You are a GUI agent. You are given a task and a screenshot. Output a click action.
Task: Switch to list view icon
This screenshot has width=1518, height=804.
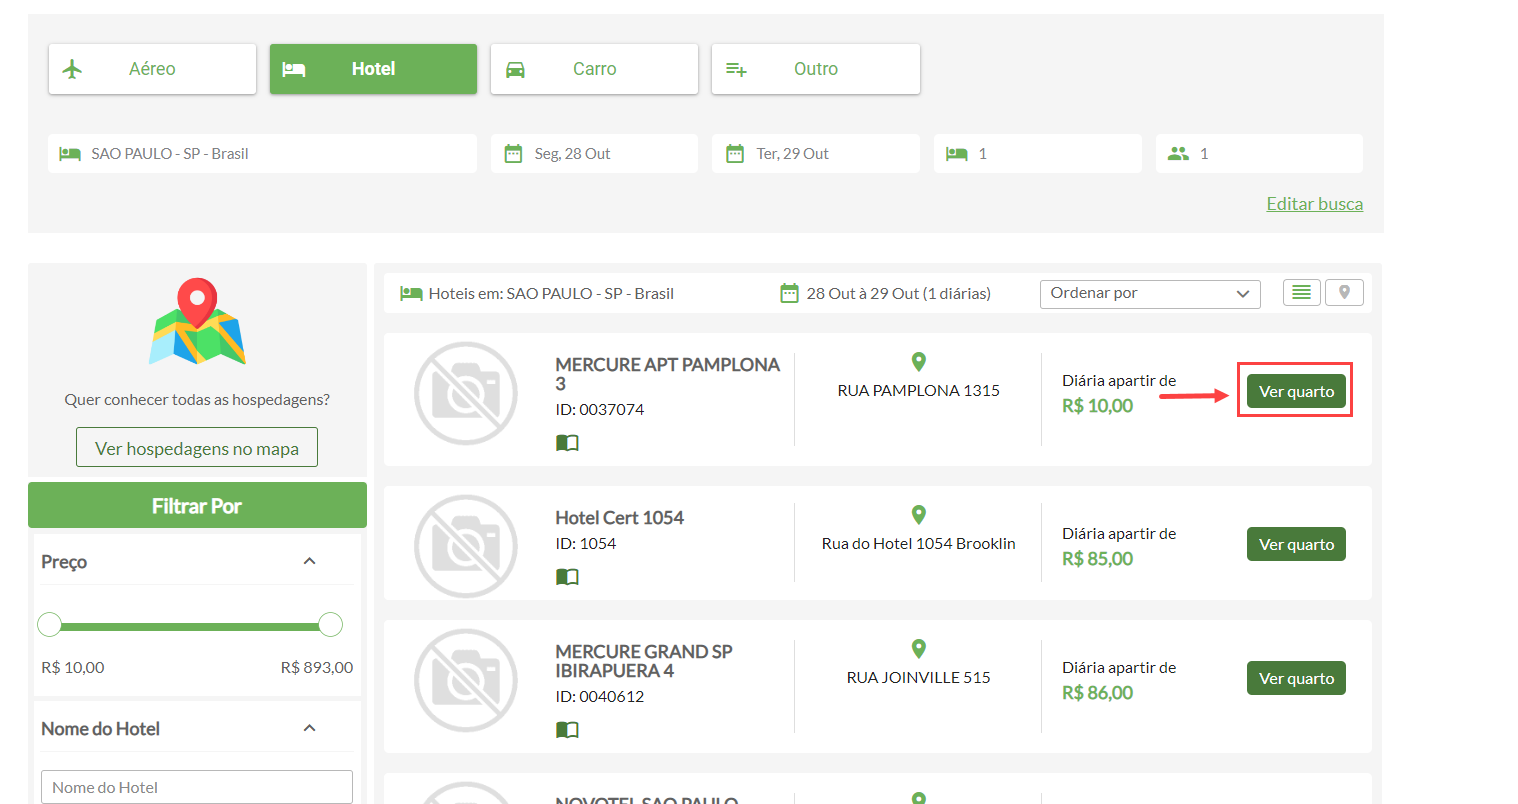[1301, 293]
